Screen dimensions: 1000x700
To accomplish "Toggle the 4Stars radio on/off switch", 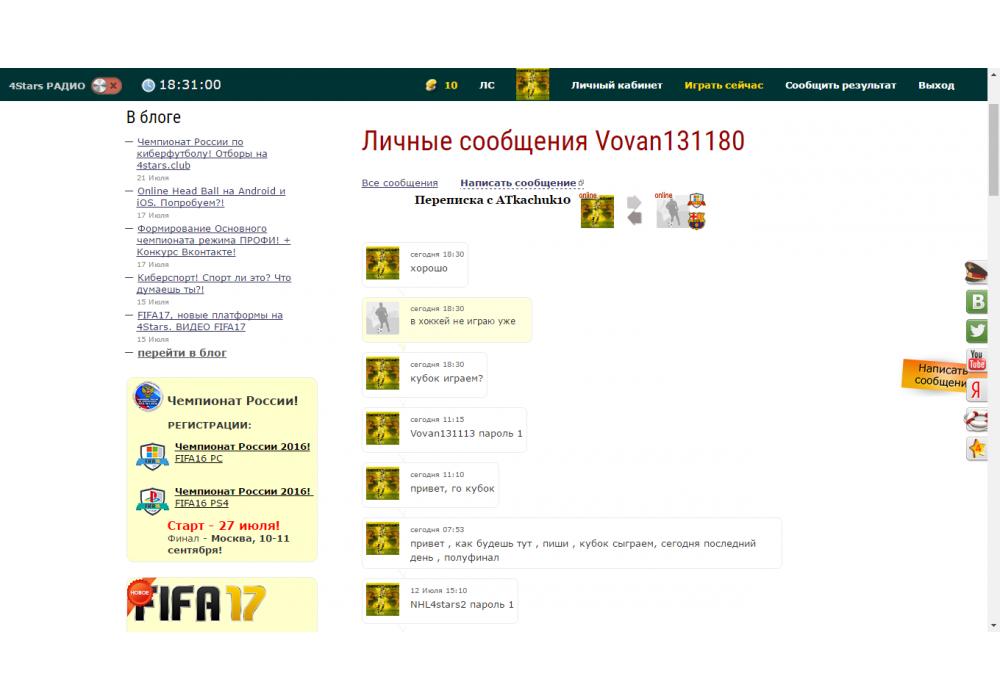I will click(x=106, y=85).
